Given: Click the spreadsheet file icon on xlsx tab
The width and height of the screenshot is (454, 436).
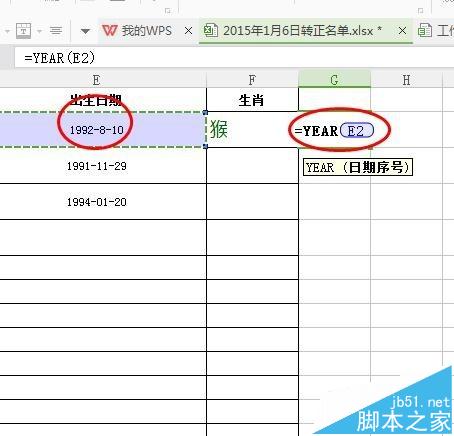Looking at the screenshot, I should 211,31.
